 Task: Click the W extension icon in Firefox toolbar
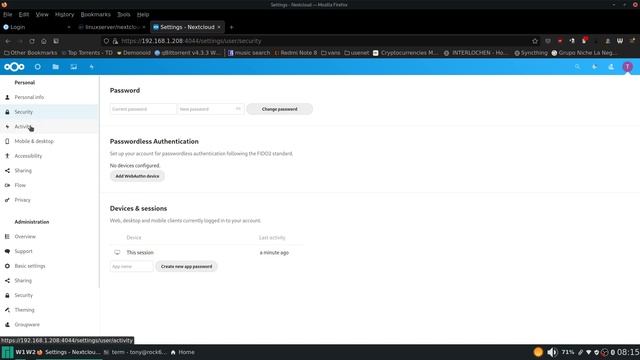click(620, 41)
